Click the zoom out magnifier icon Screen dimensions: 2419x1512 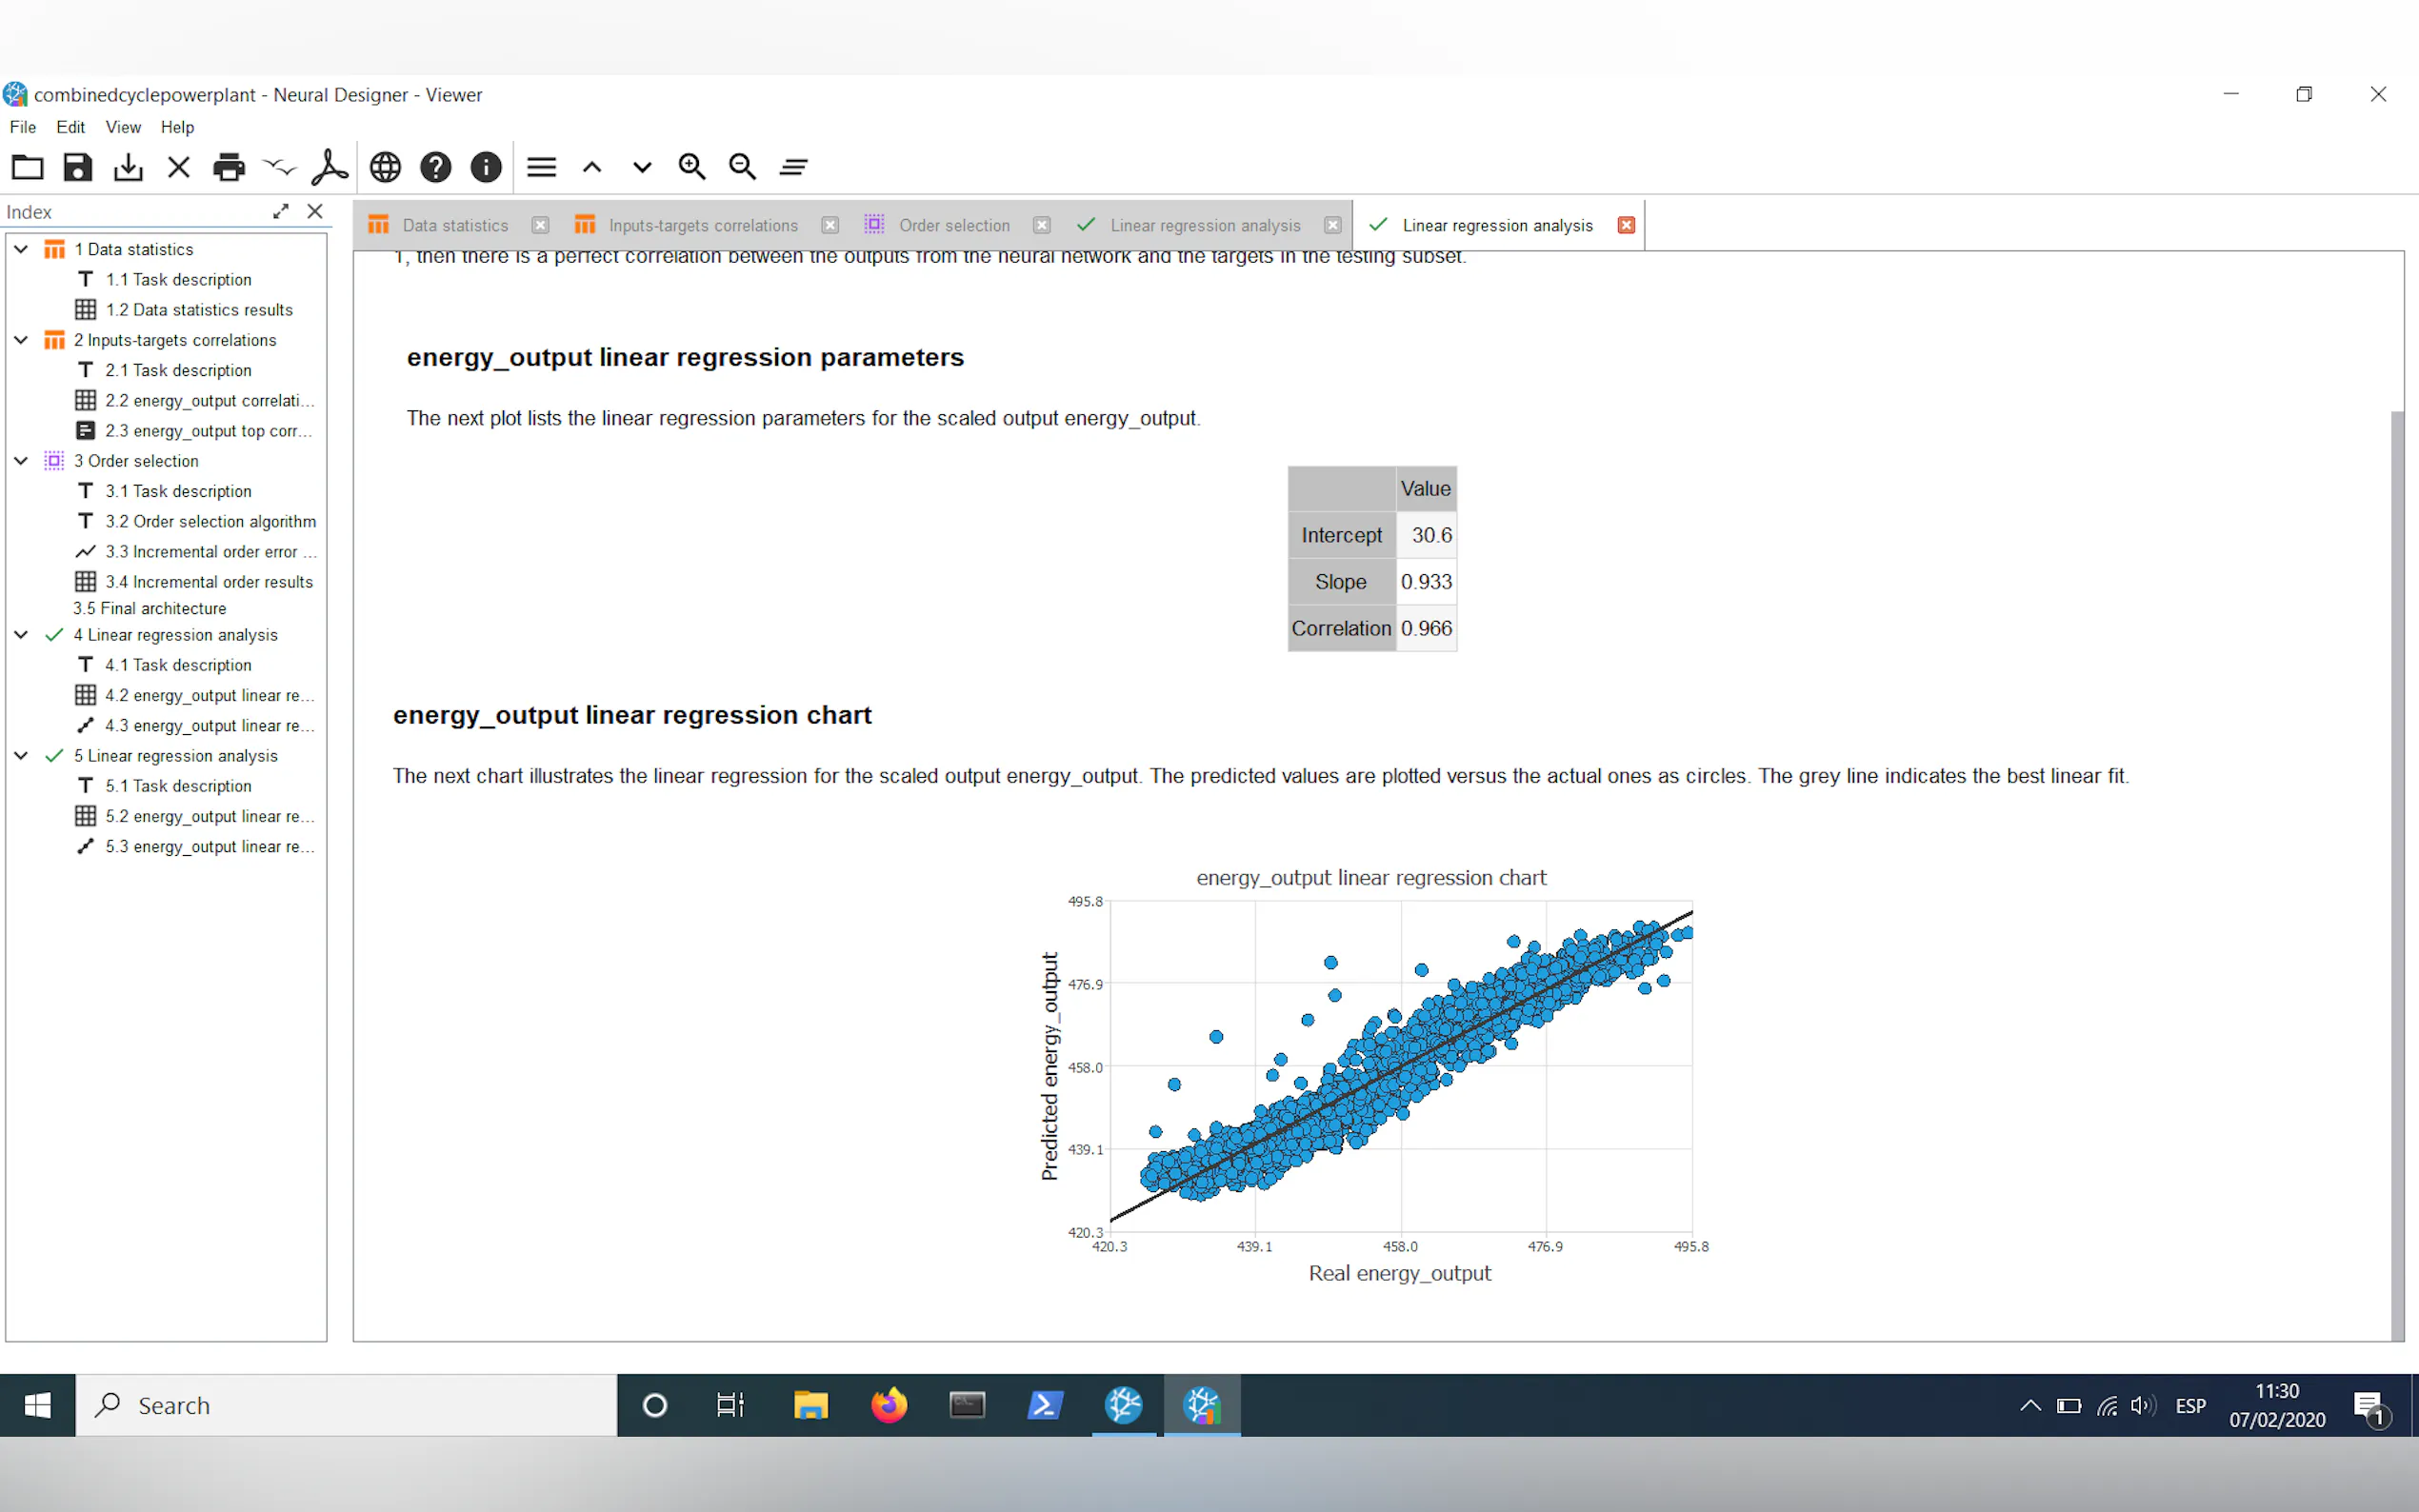coord(742,167)
